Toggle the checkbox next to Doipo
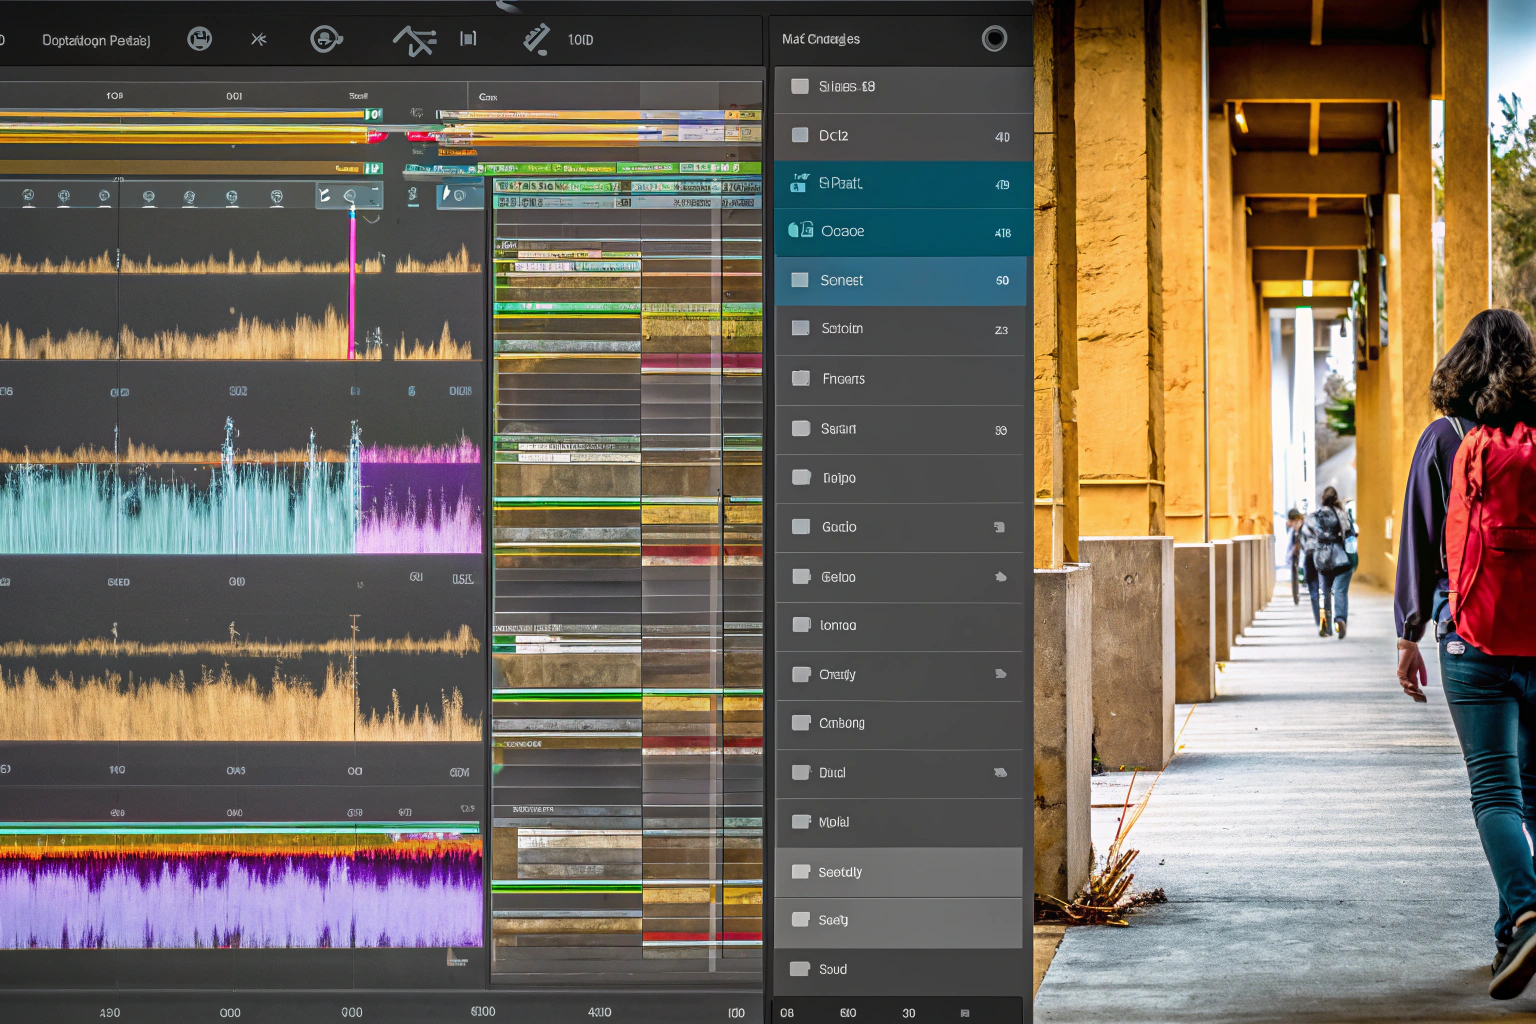 (800, 477)
